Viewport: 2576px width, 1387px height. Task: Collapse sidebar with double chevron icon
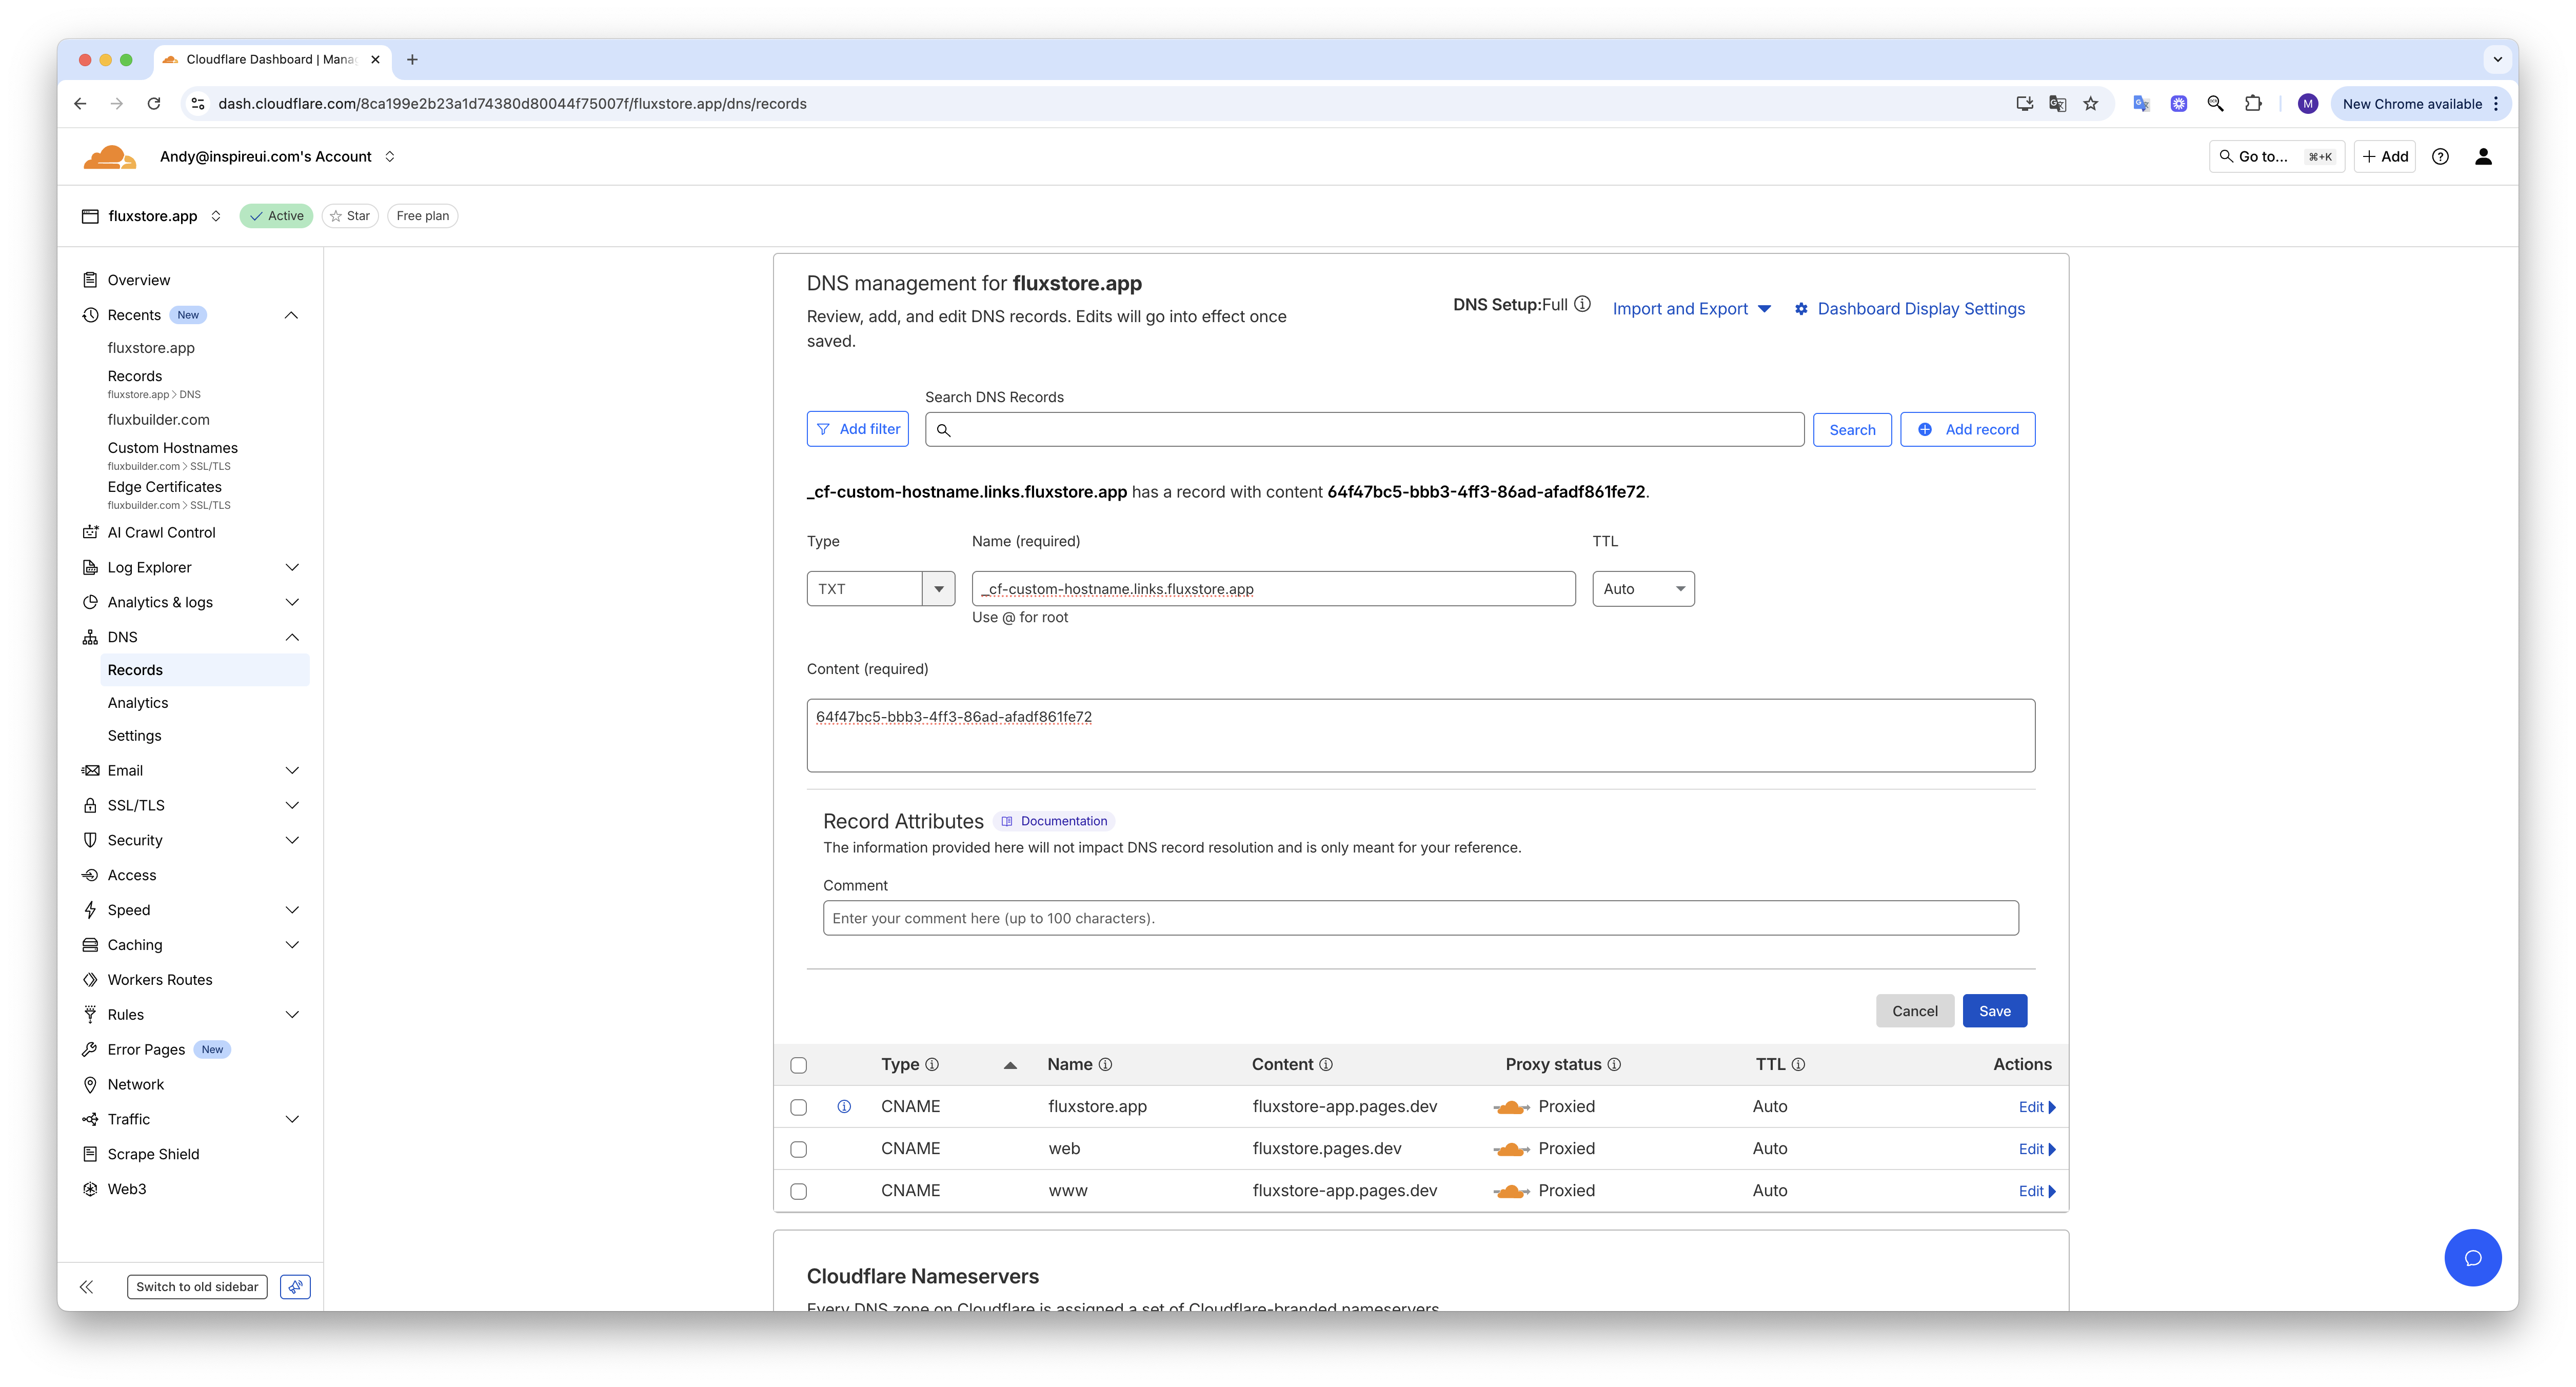coord(87,1287)
